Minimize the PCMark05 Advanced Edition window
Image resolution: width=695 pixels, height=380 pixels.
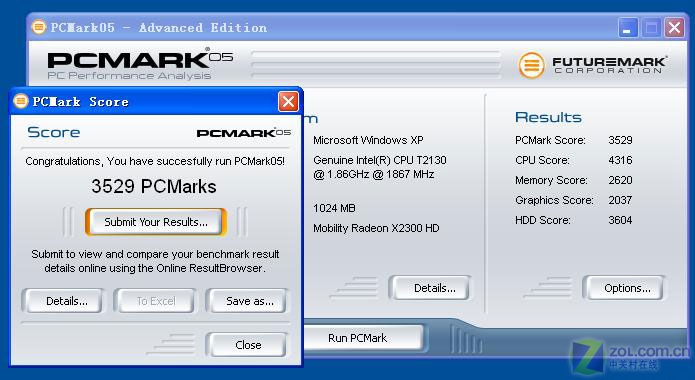click(x=628, y=28)
